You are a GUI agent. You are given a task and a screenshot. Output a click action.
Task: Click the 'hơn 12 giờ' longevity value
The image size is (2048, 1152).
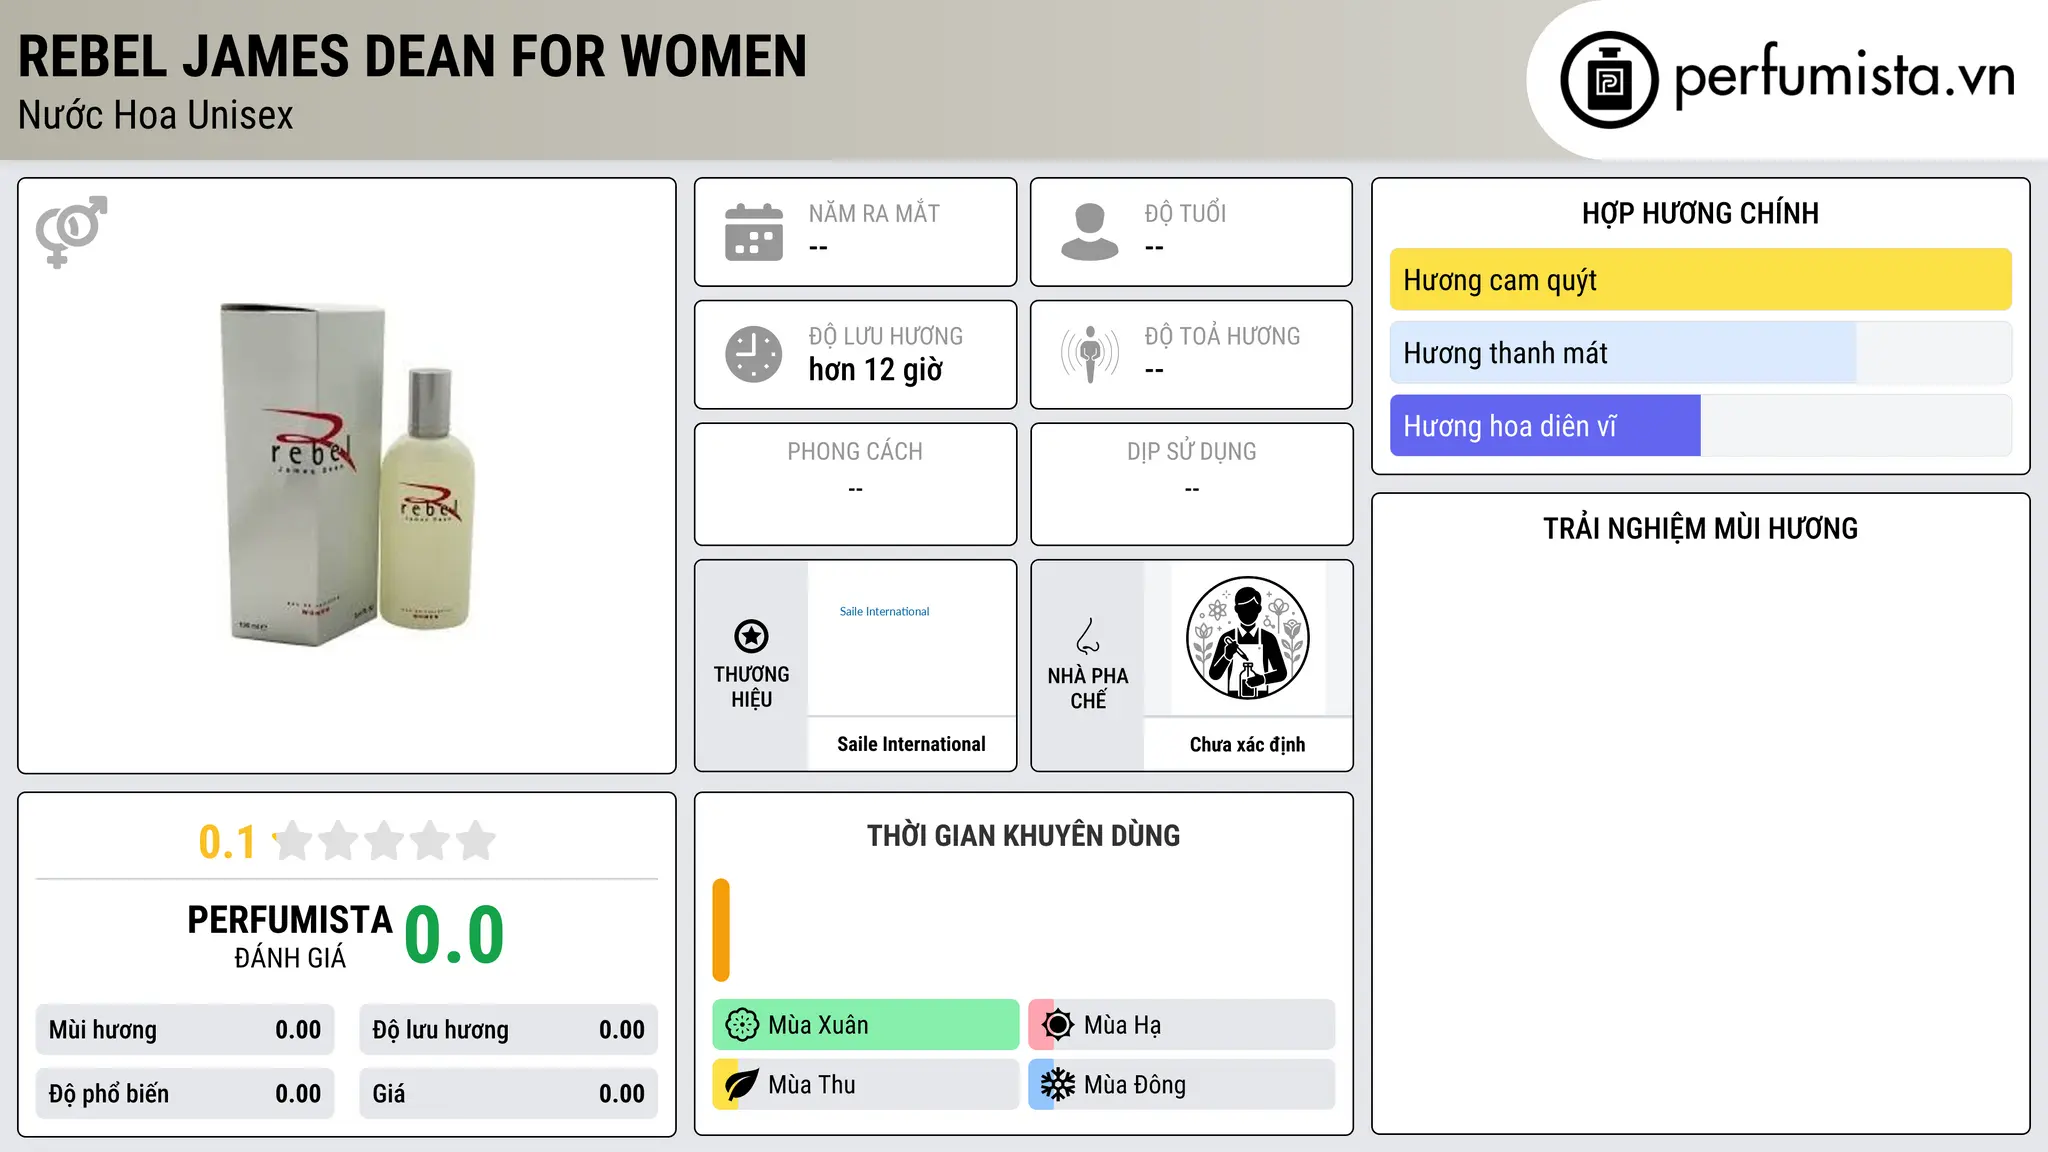click(x=875, y=370)
